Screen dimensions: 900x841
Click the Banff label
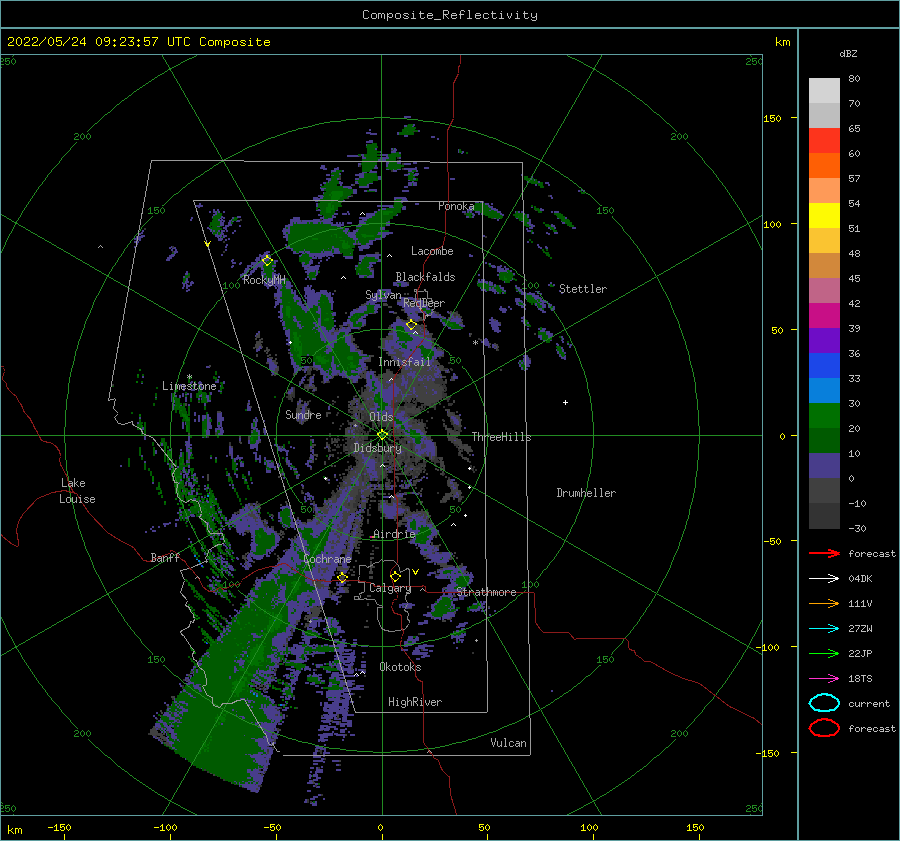click(165, 557)
